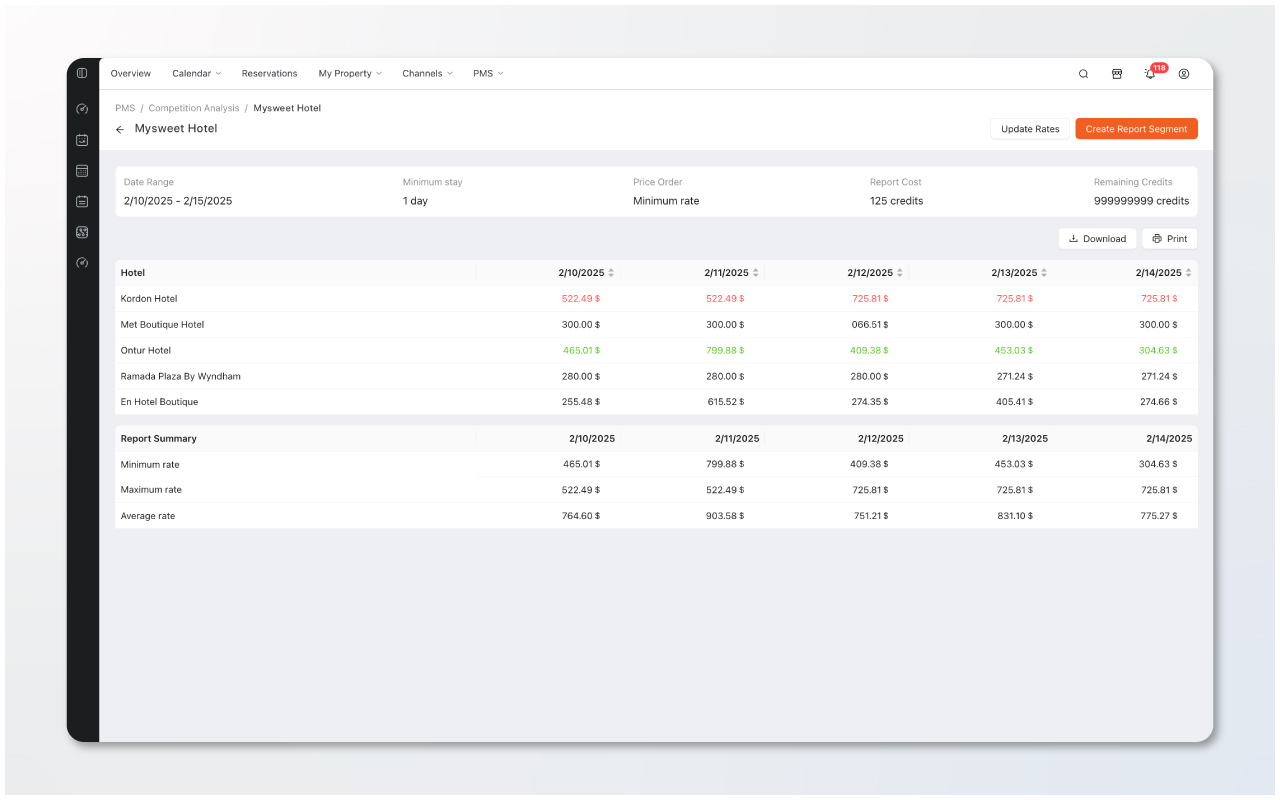
Task: Open the search icon in top bar
Action: point(1083,74)
